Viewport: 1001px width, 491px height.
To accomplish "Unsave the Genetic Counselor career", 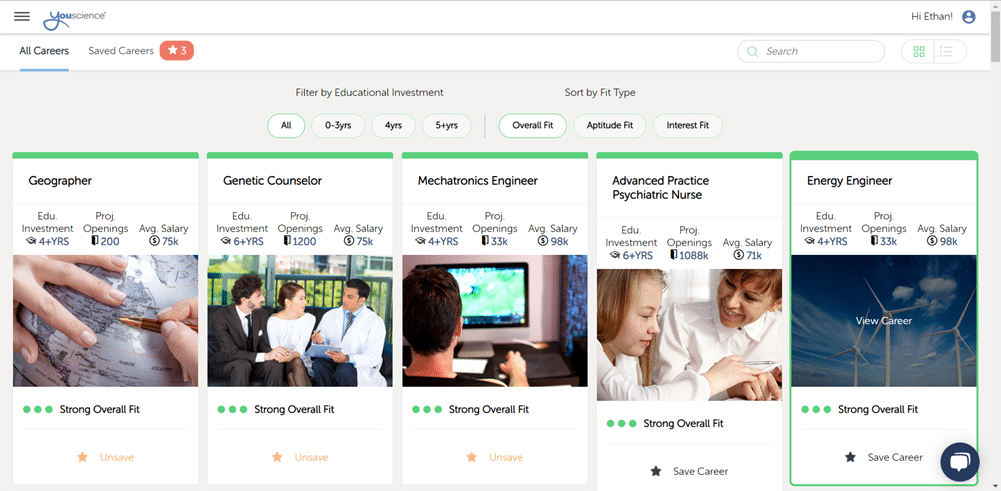I will point(300,457).
